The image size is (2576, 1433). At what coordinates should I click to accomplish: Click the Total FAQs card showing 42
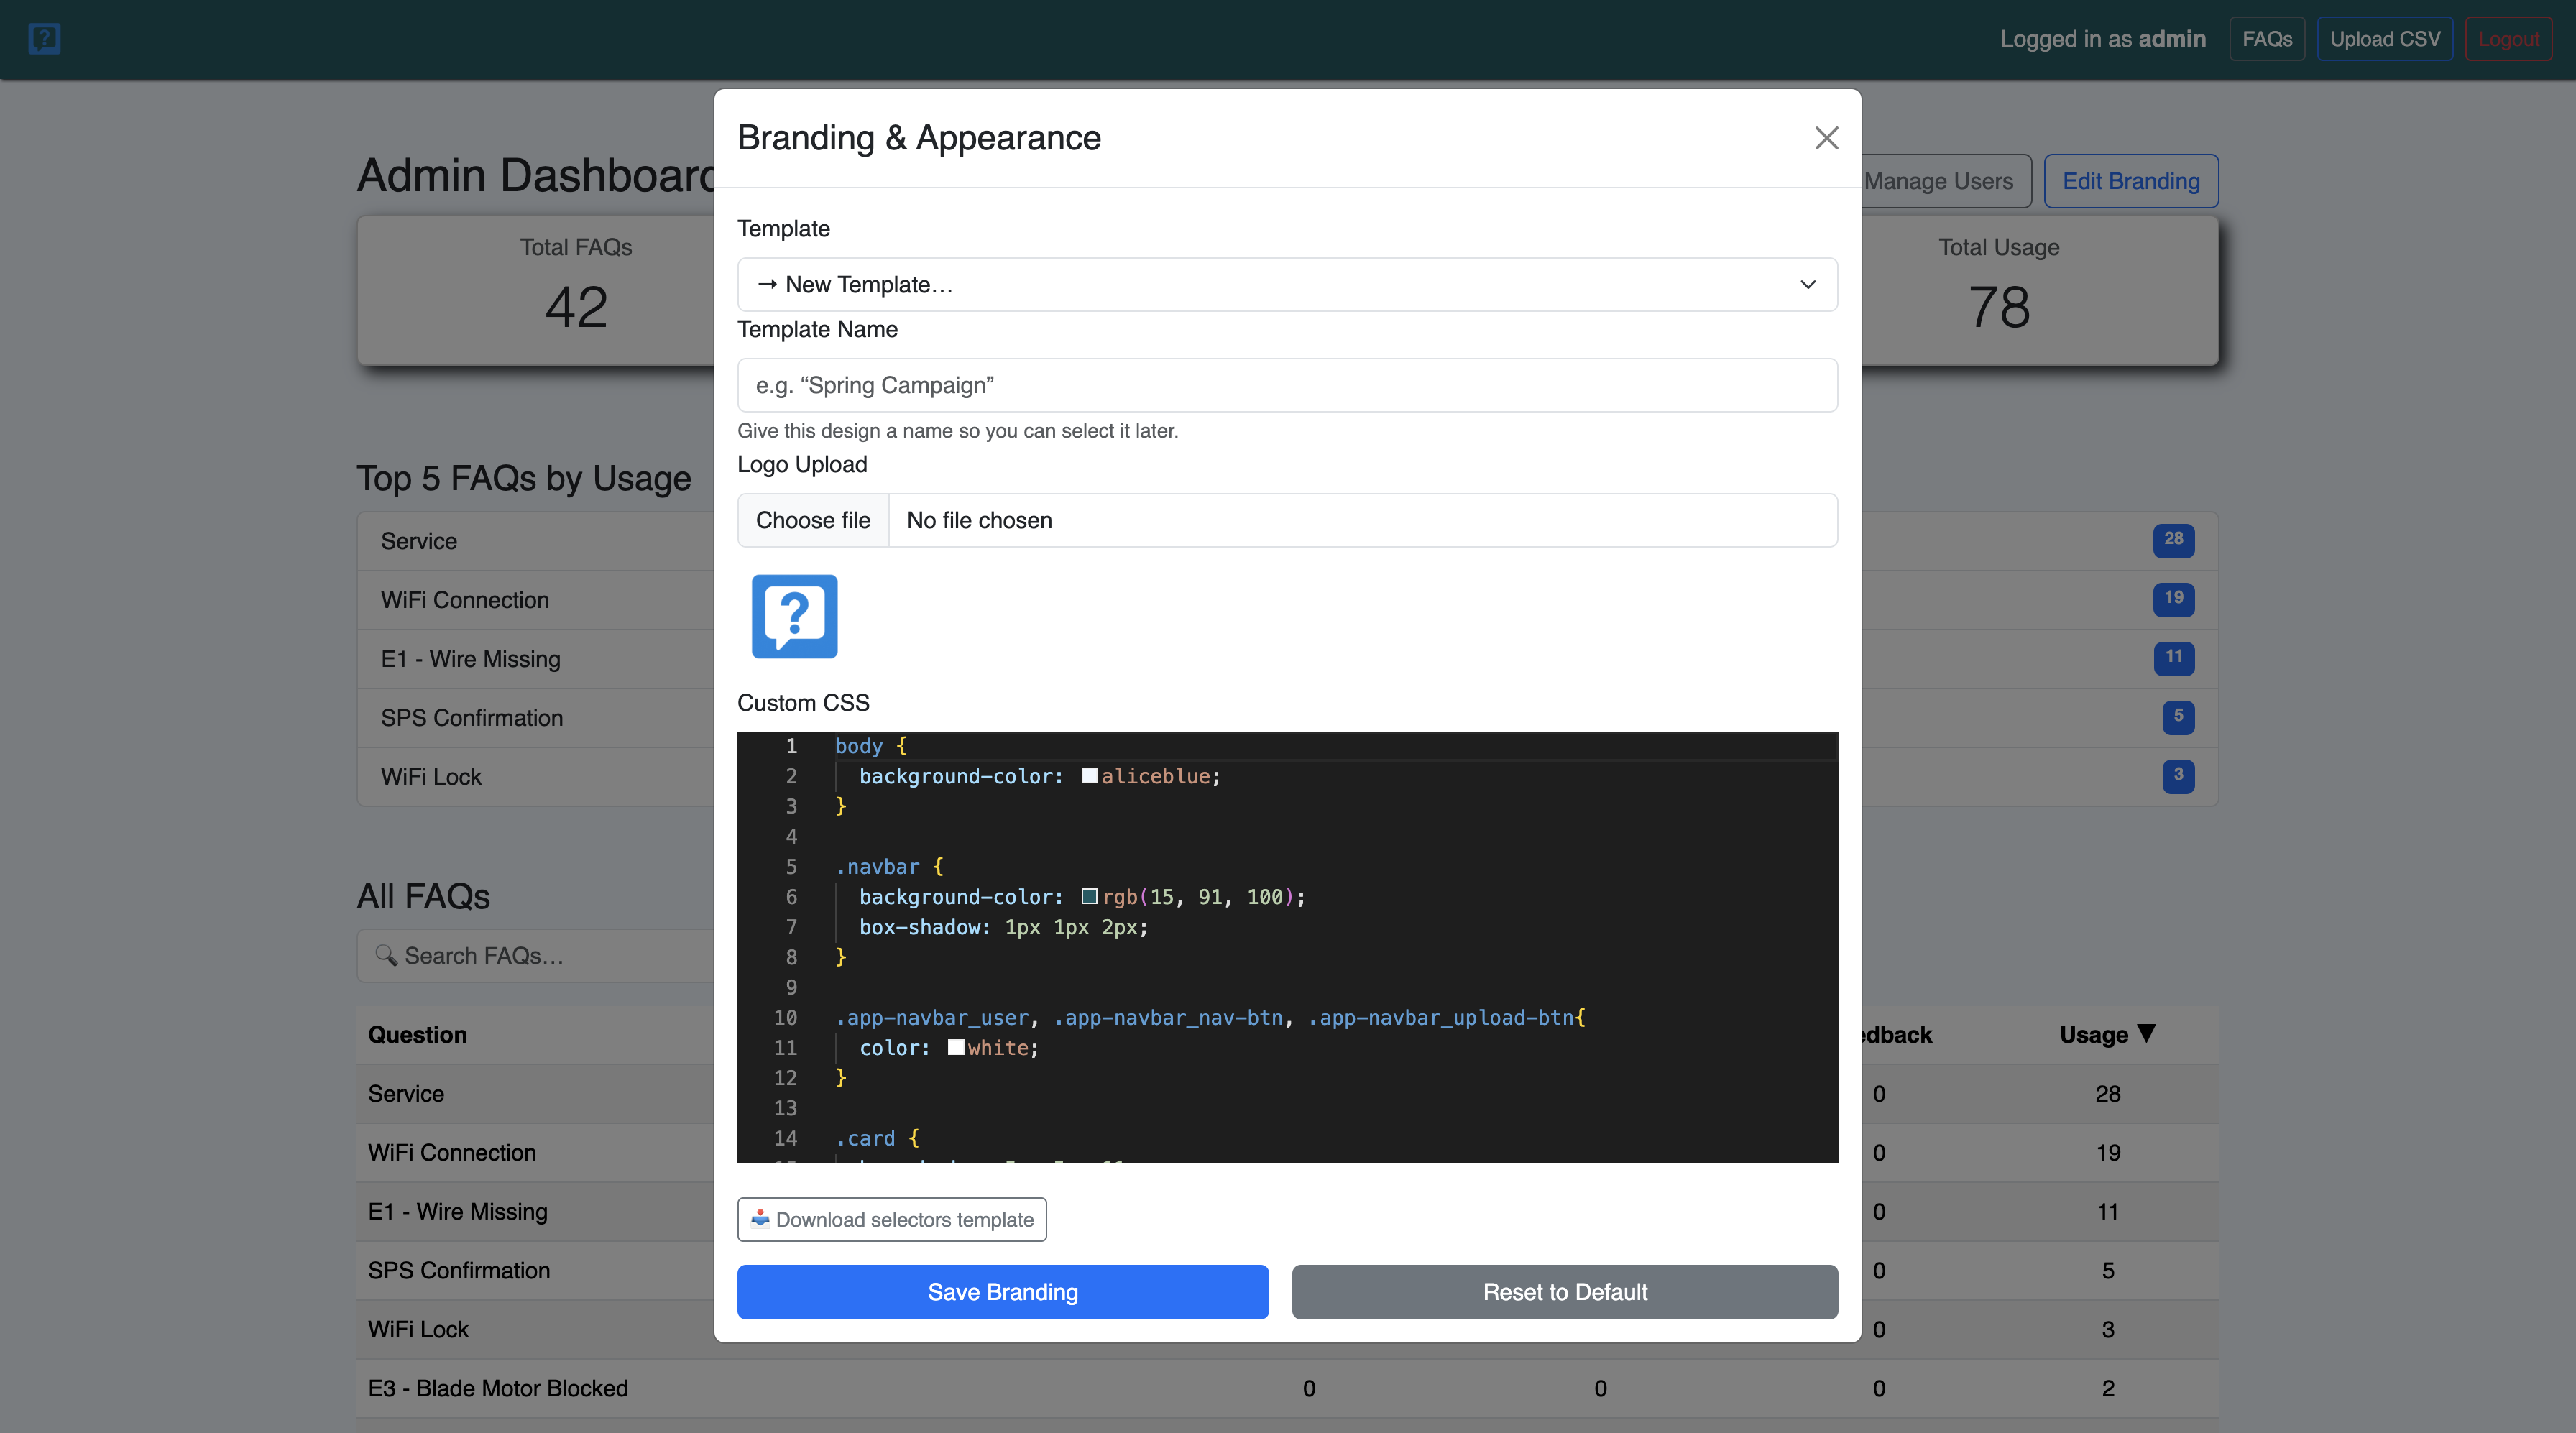point(536,290)
